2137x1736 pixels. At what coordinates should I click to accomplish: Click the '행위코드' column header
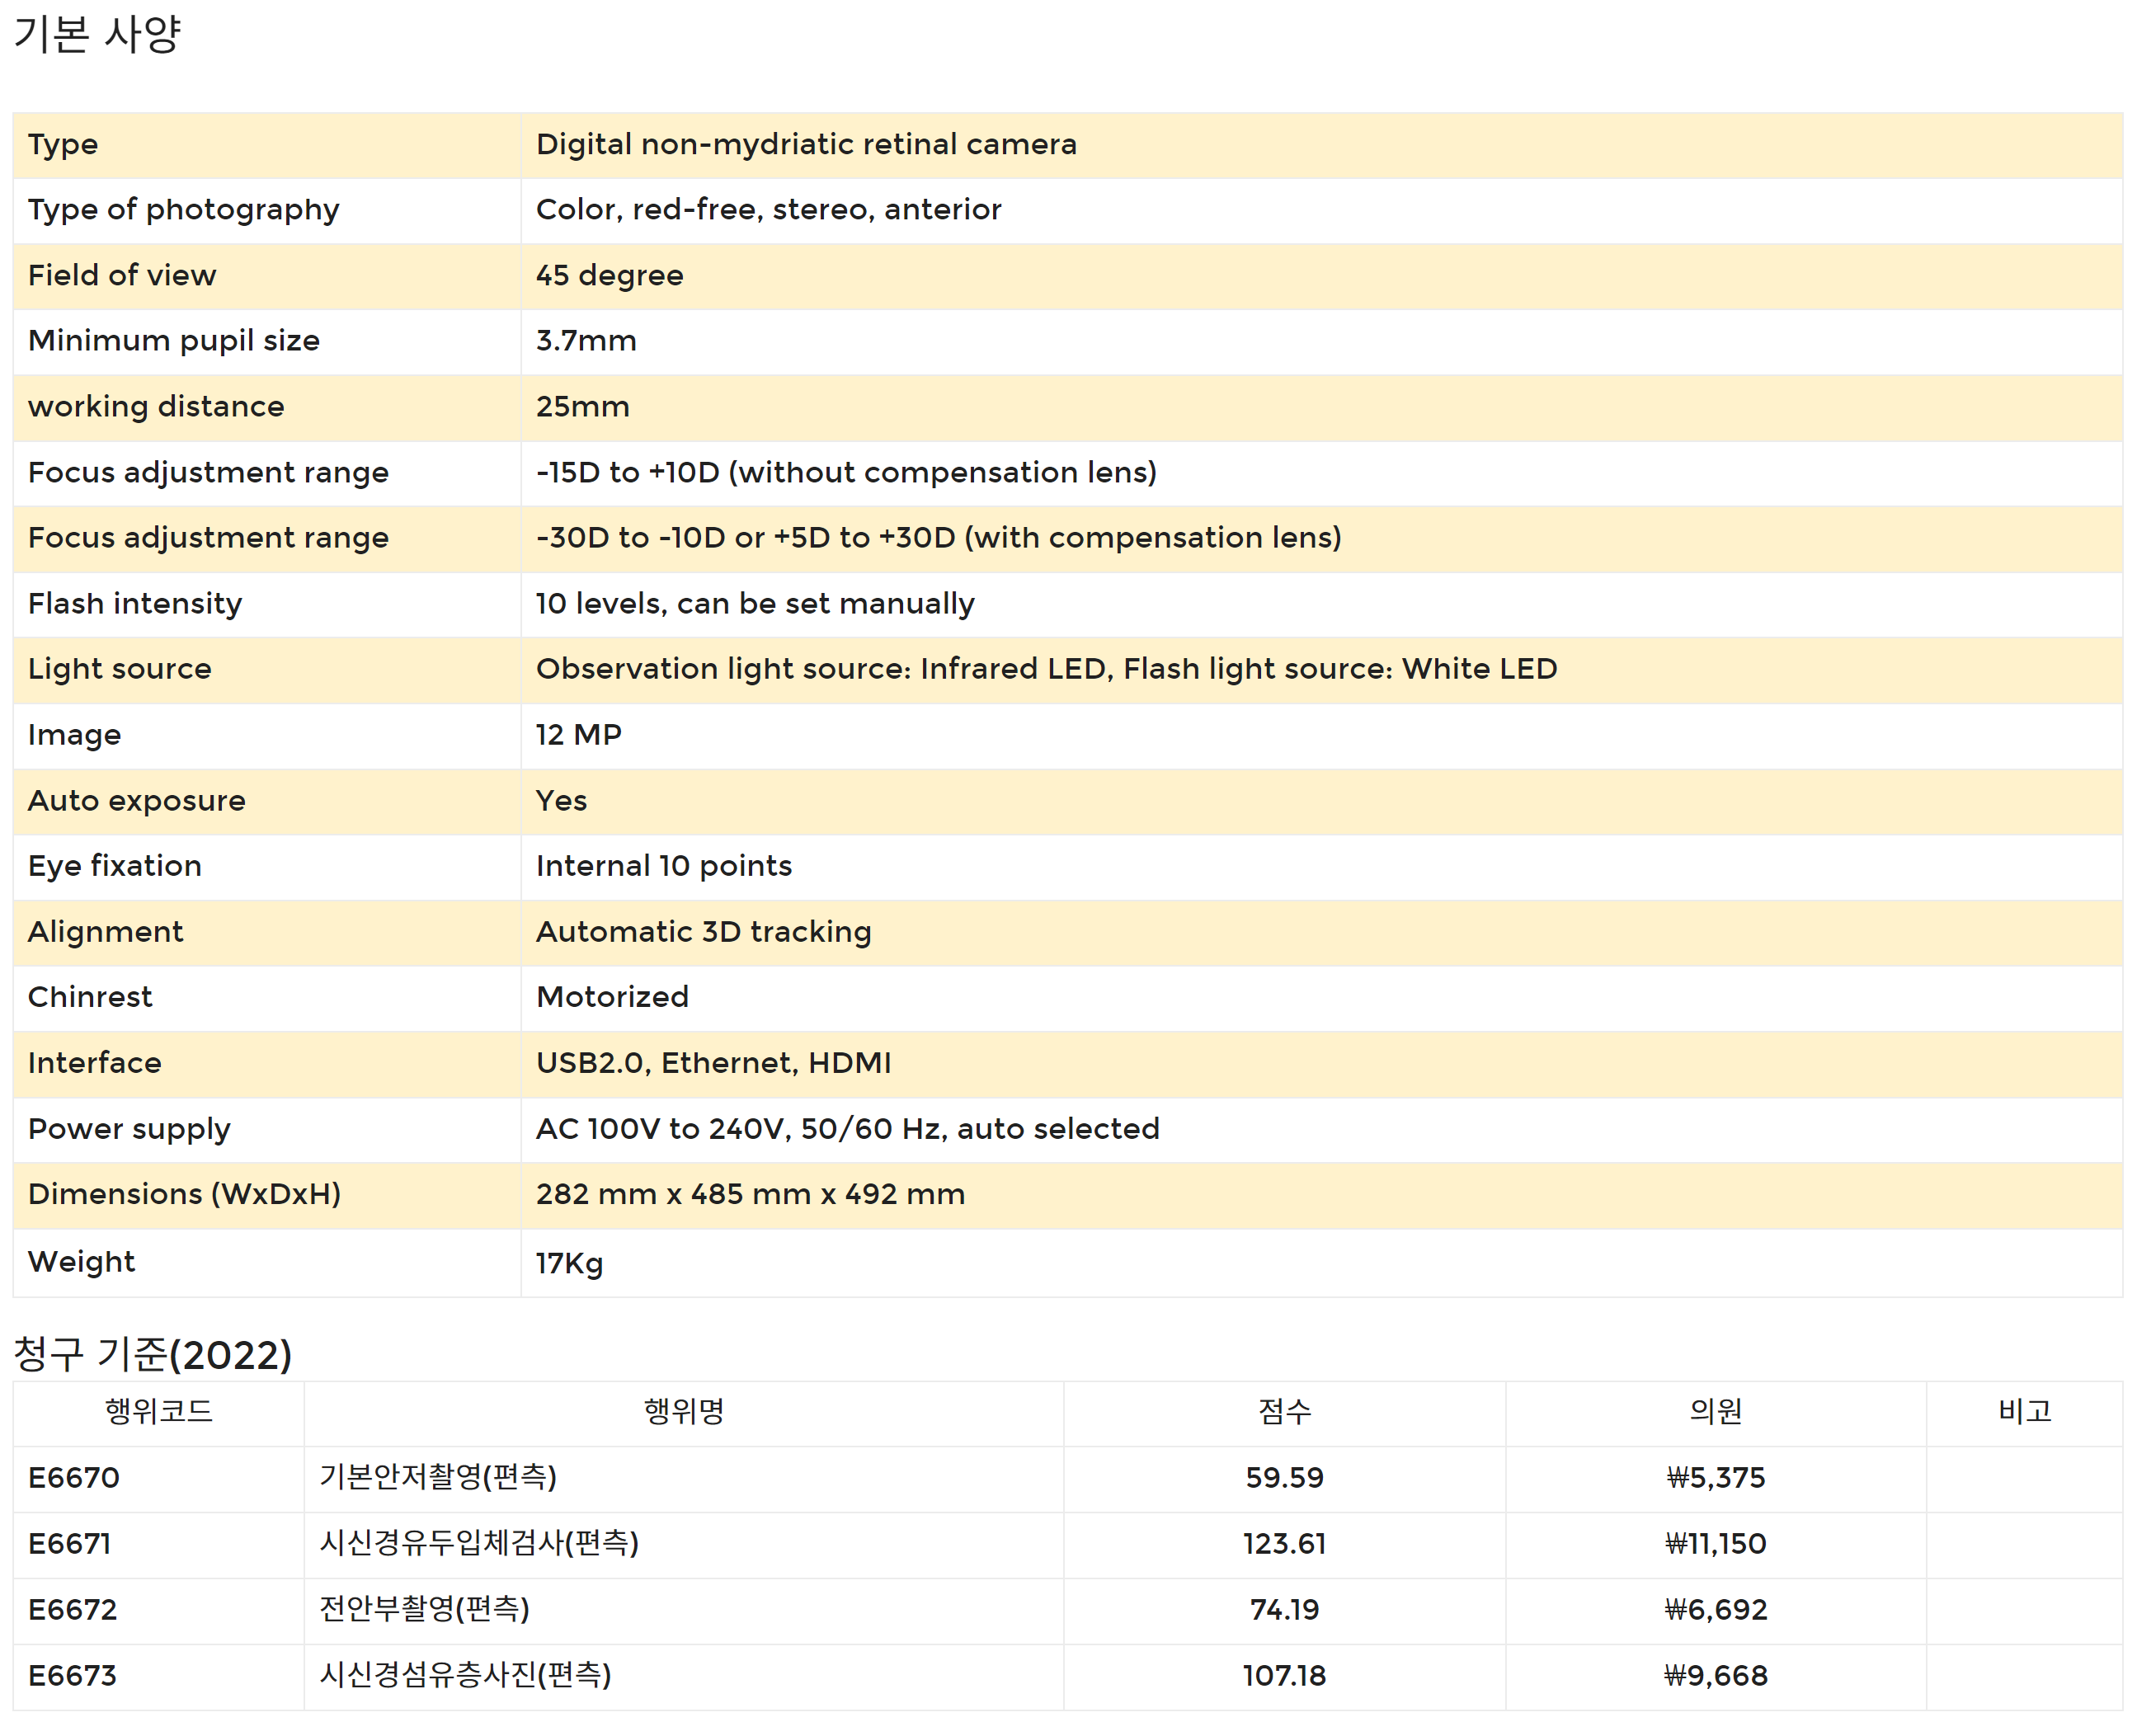(159, 1412)
